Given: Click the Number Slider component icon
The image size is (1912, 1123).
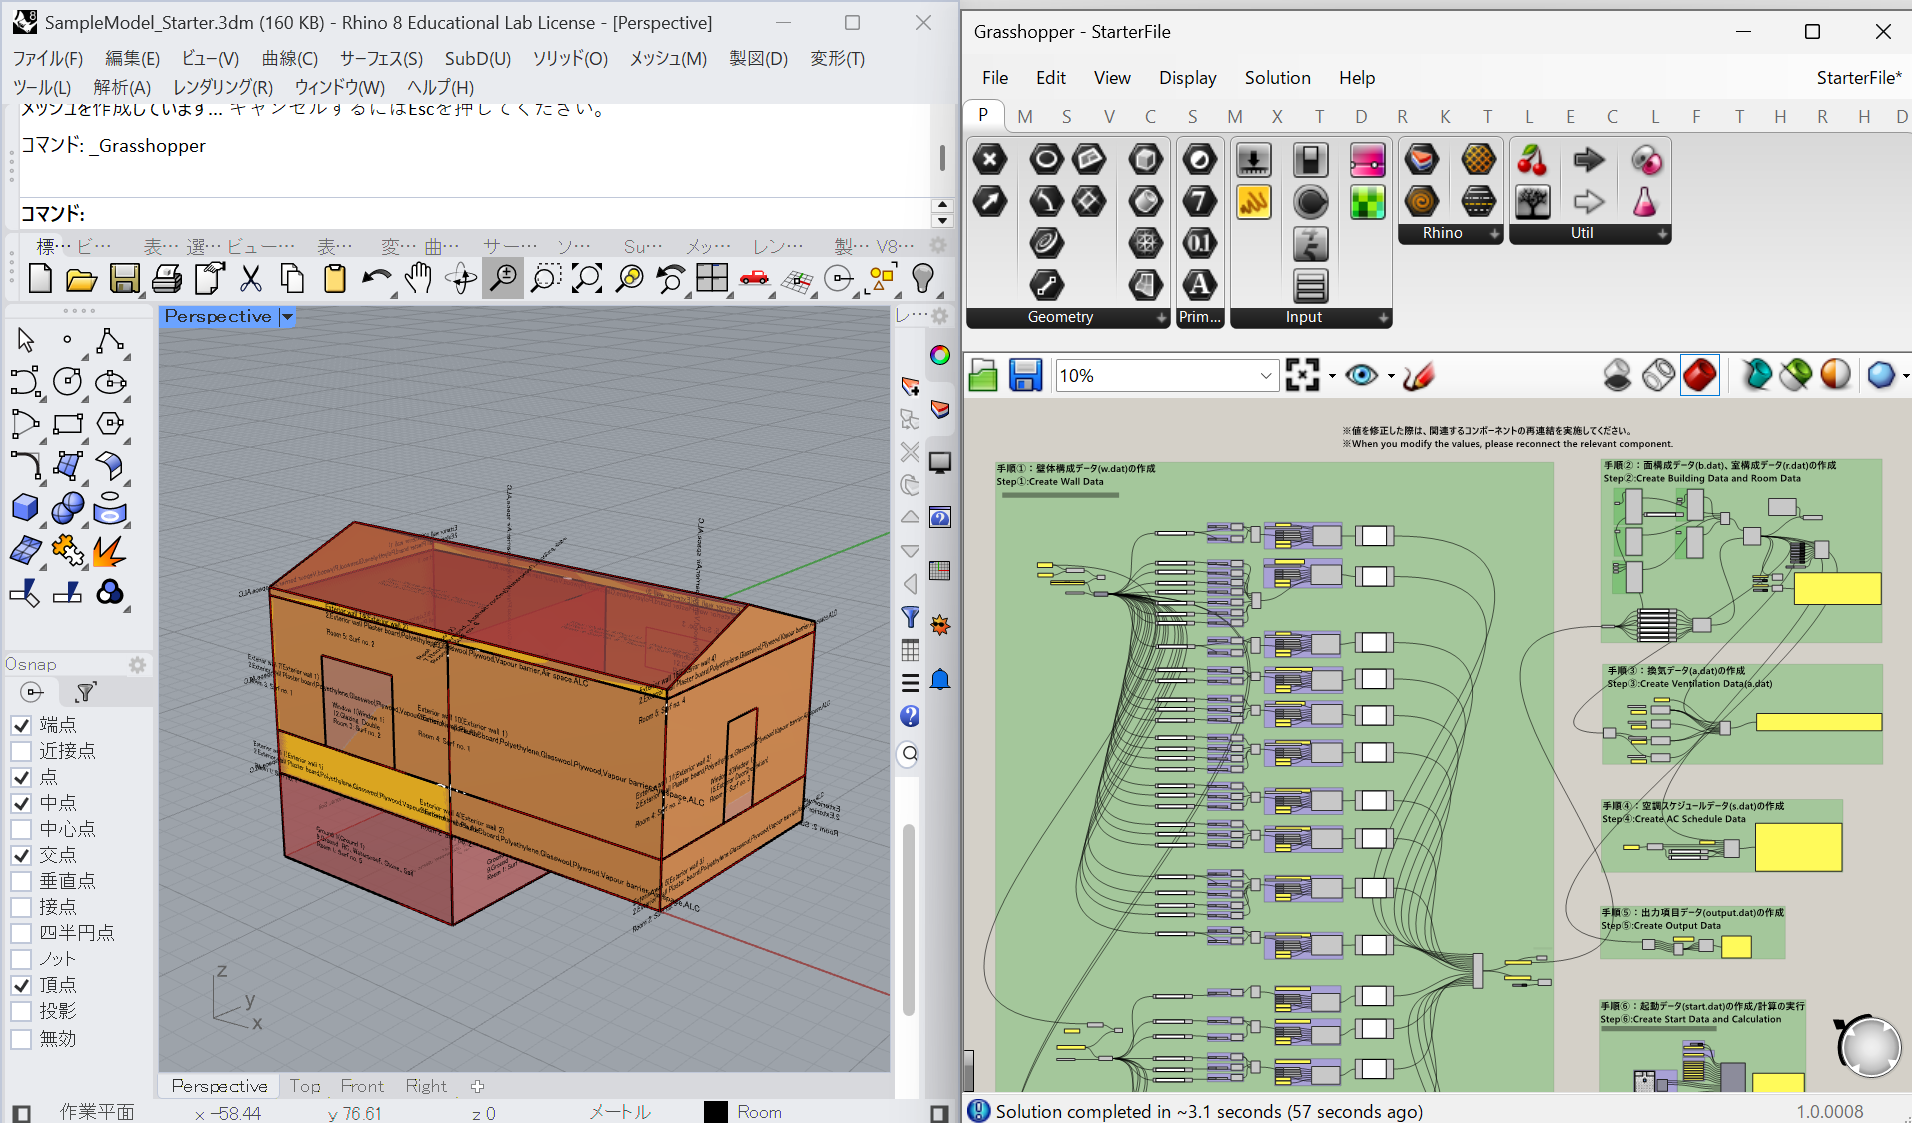Looking at the screenshot, I should click(x=1253, y=160).
